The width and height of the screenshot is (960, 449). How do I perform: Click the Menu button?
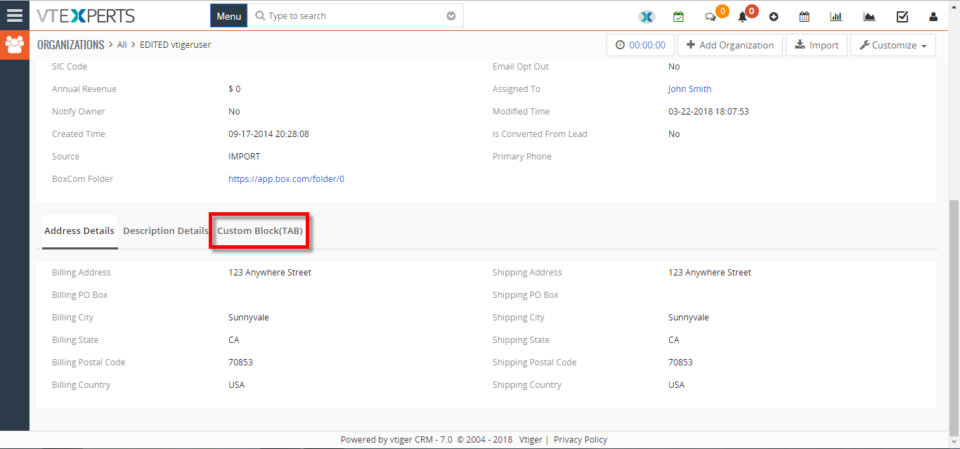point(229,16)
